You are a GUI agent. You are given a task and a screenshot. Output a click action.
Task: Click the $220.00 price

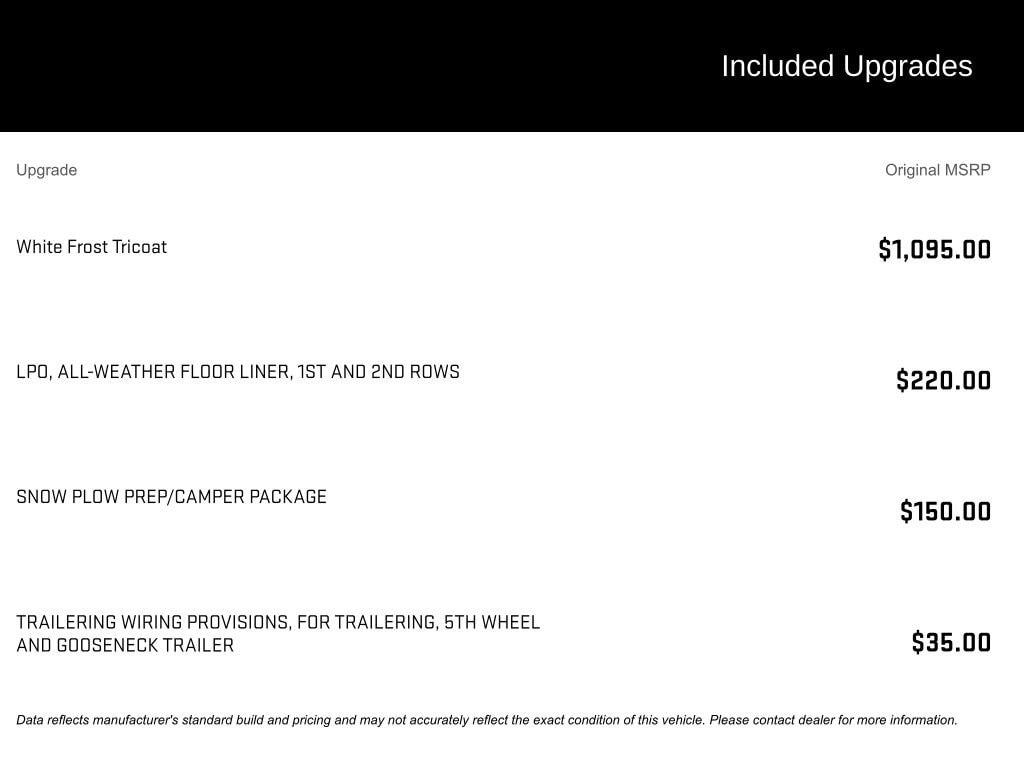coord(943,380)
